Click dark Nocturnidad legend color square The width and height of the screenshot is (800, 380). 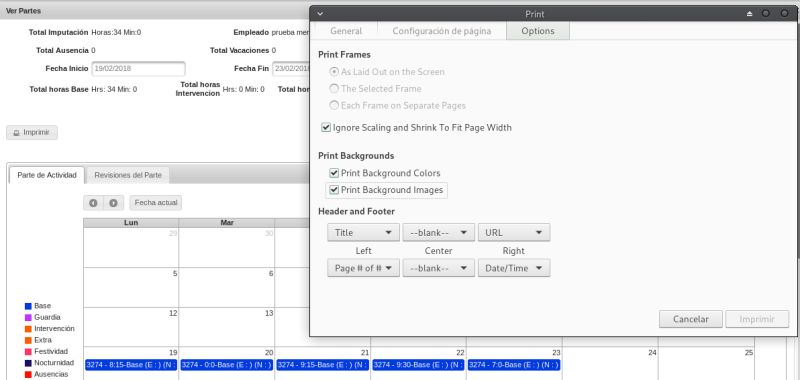(29, 363)
